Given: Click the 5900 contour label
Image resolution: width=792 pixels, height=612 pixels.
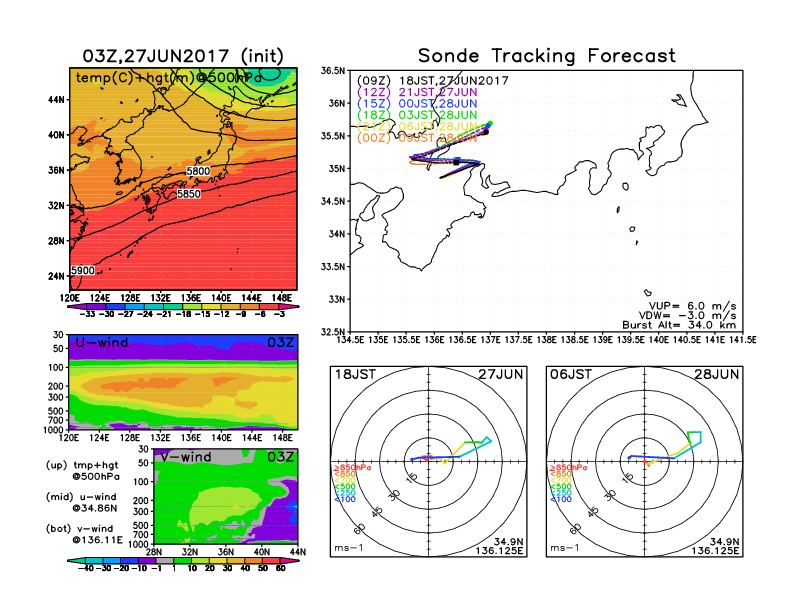Looking at the screenshot, I should click(85, 271).
